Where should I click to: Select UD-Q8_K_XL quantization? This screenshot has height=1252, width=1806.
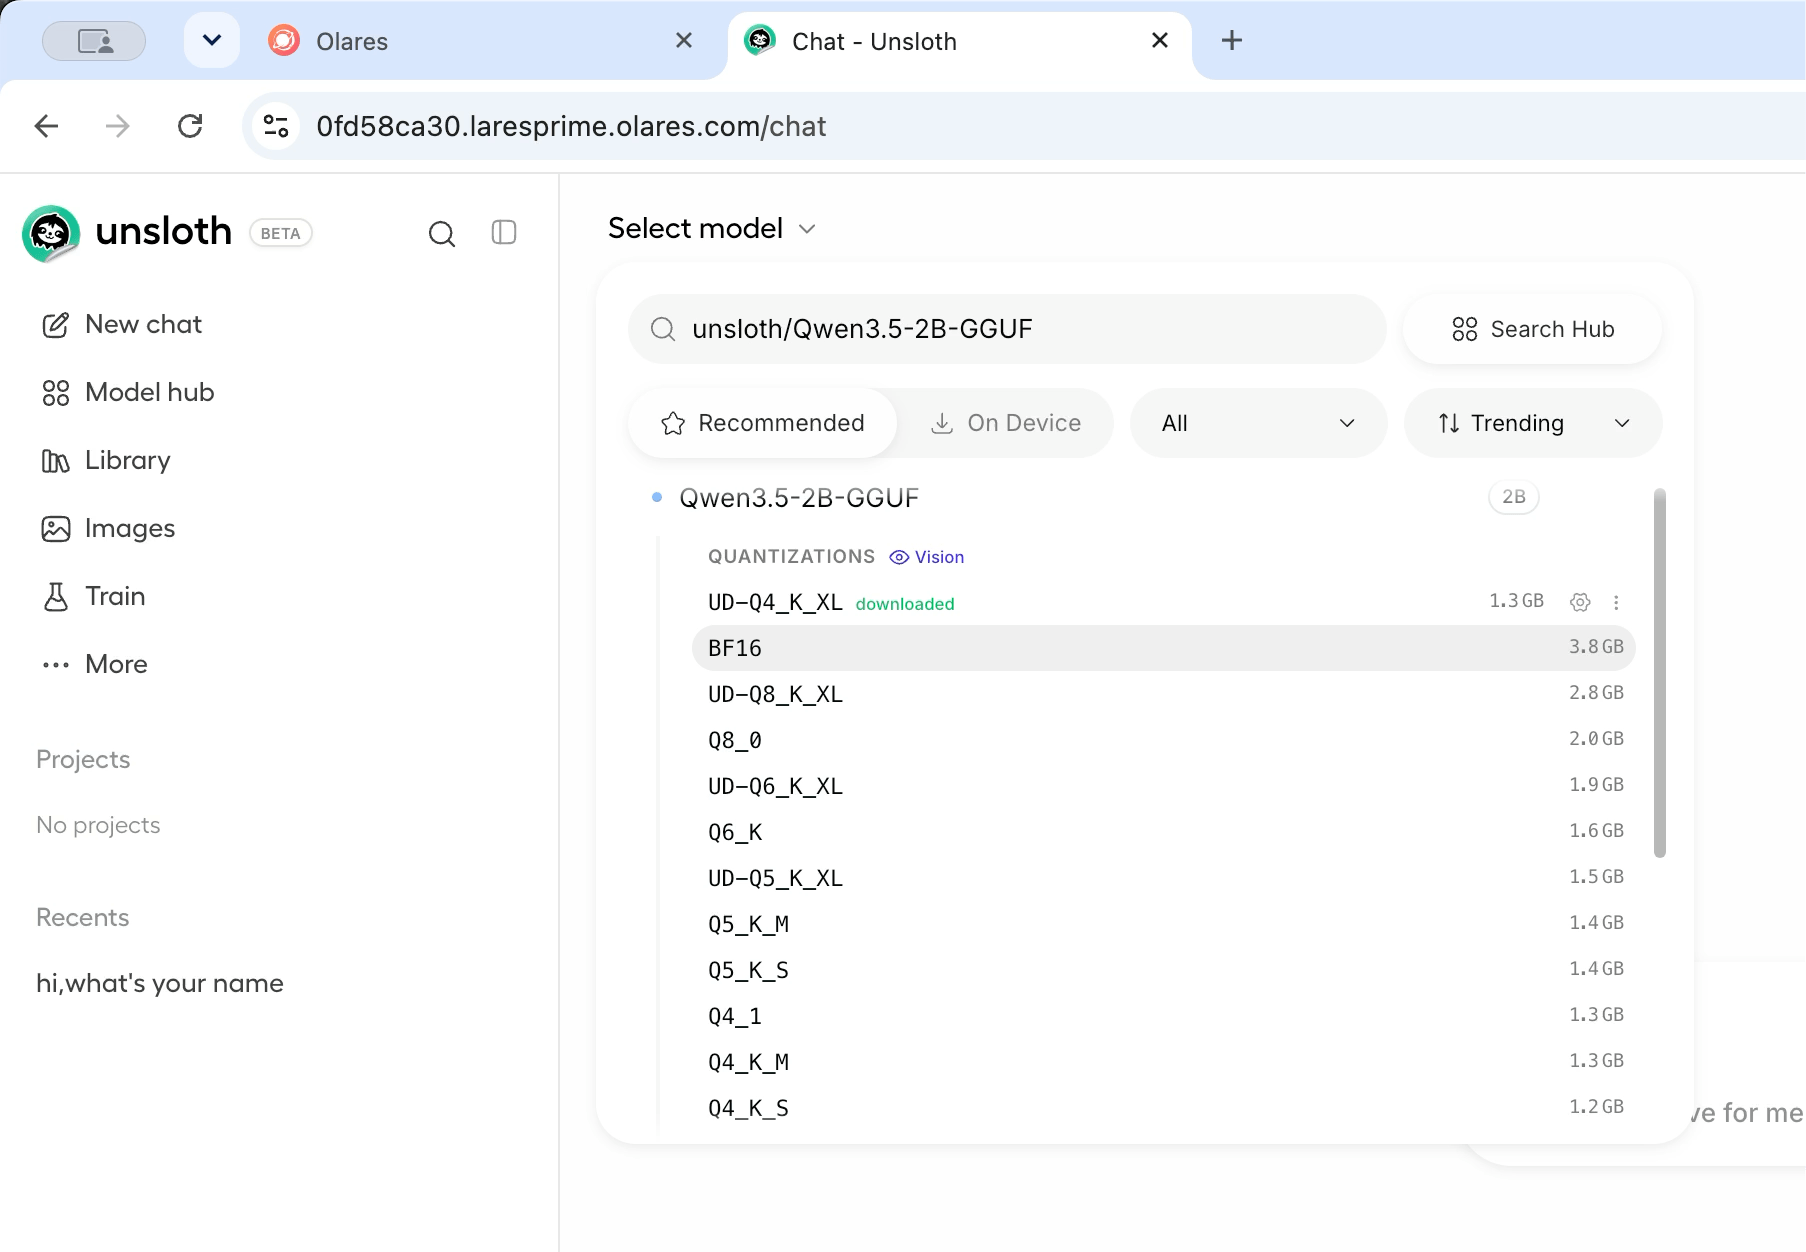[1164, 694]
